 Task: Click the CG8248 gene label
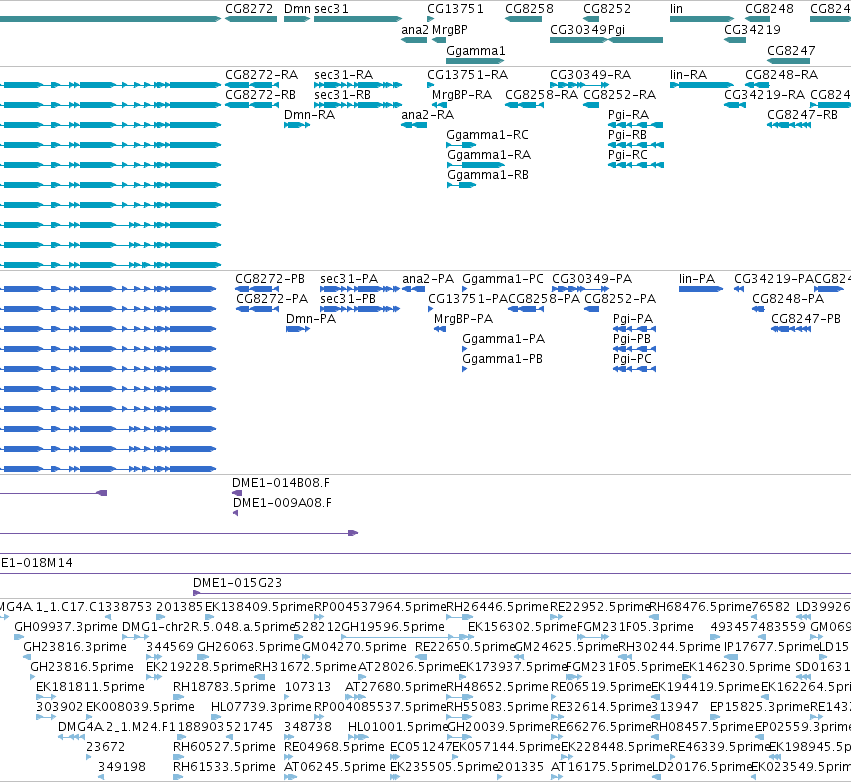point(769,9)
